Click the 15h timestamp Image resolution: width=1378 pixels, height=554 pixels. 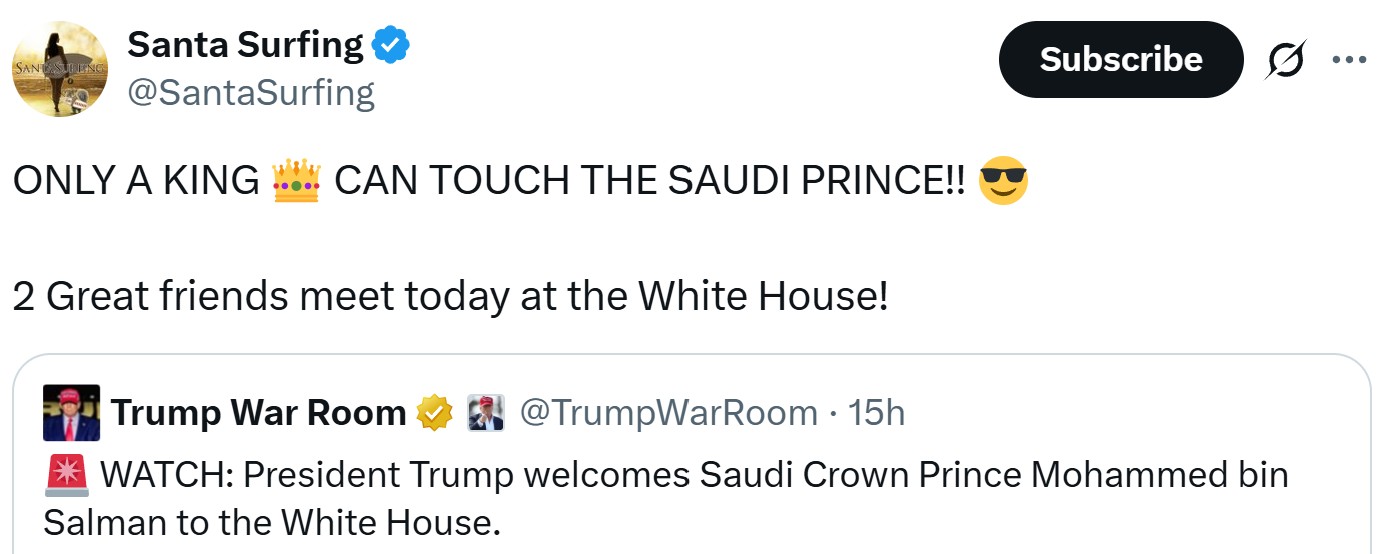[877, 413]
